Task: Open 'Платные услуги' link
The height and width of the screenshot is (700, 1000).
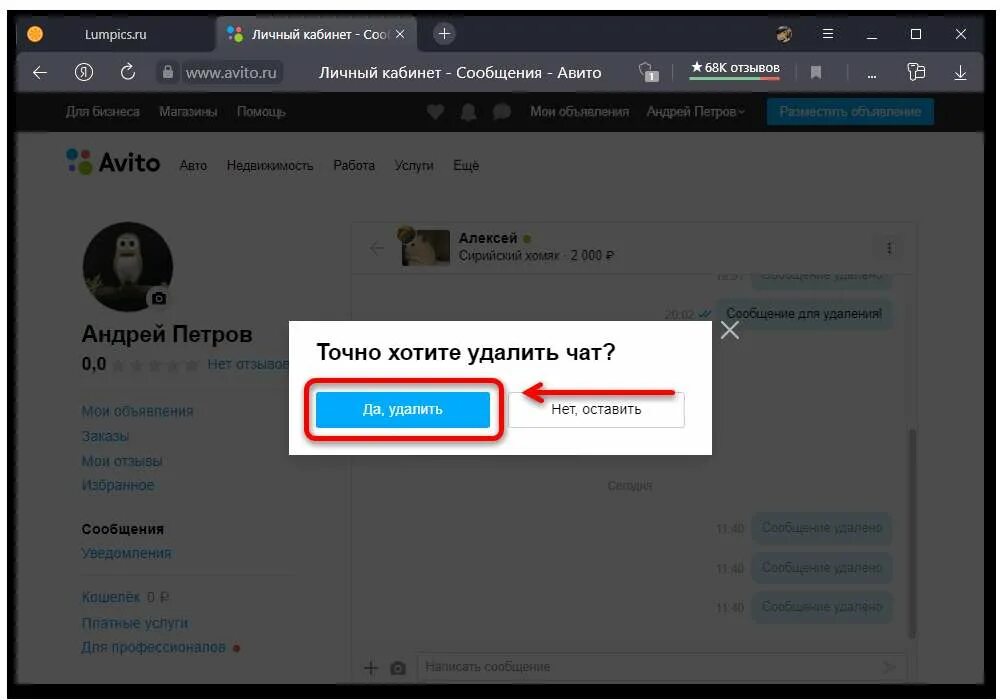Action: pyautogui.click(x=135, y=623)
